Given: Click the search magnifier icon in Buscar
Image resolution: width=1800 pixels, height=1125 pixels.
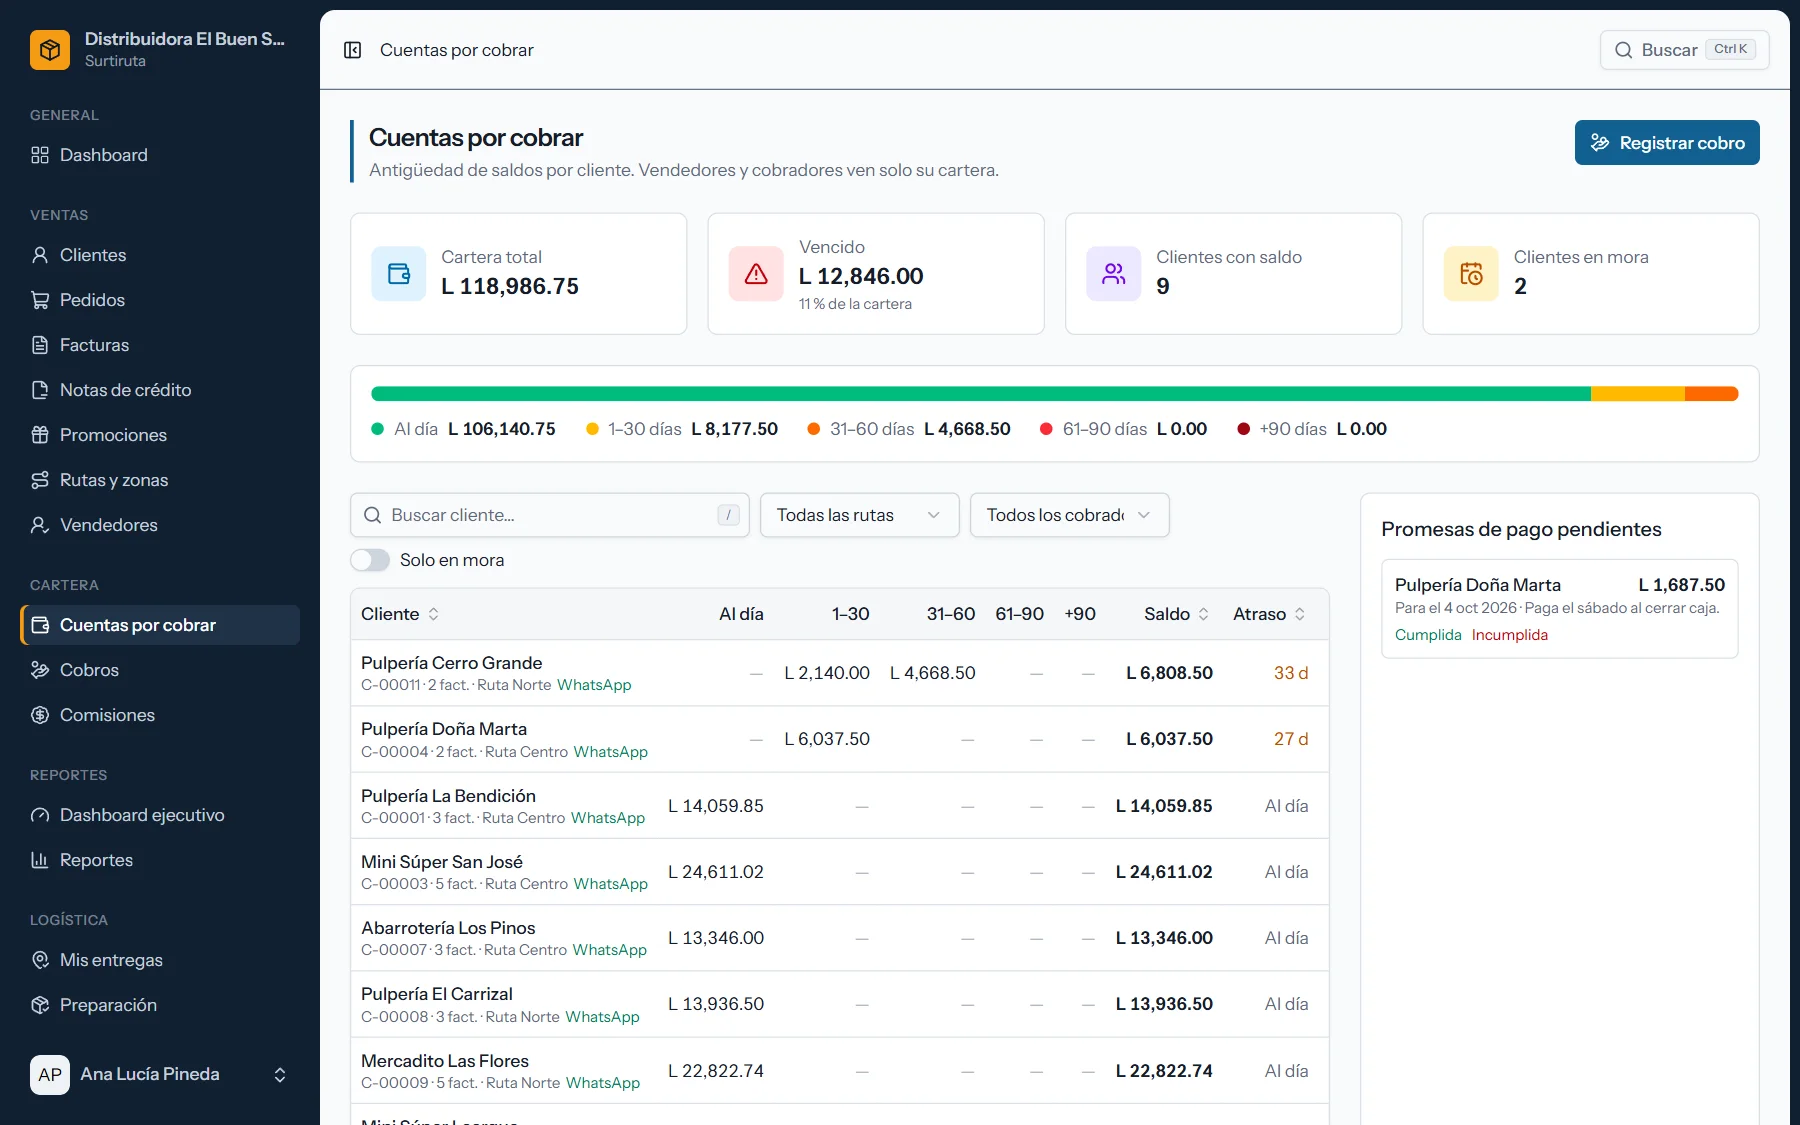Looking at the screenshot, I should [1623, 50].
